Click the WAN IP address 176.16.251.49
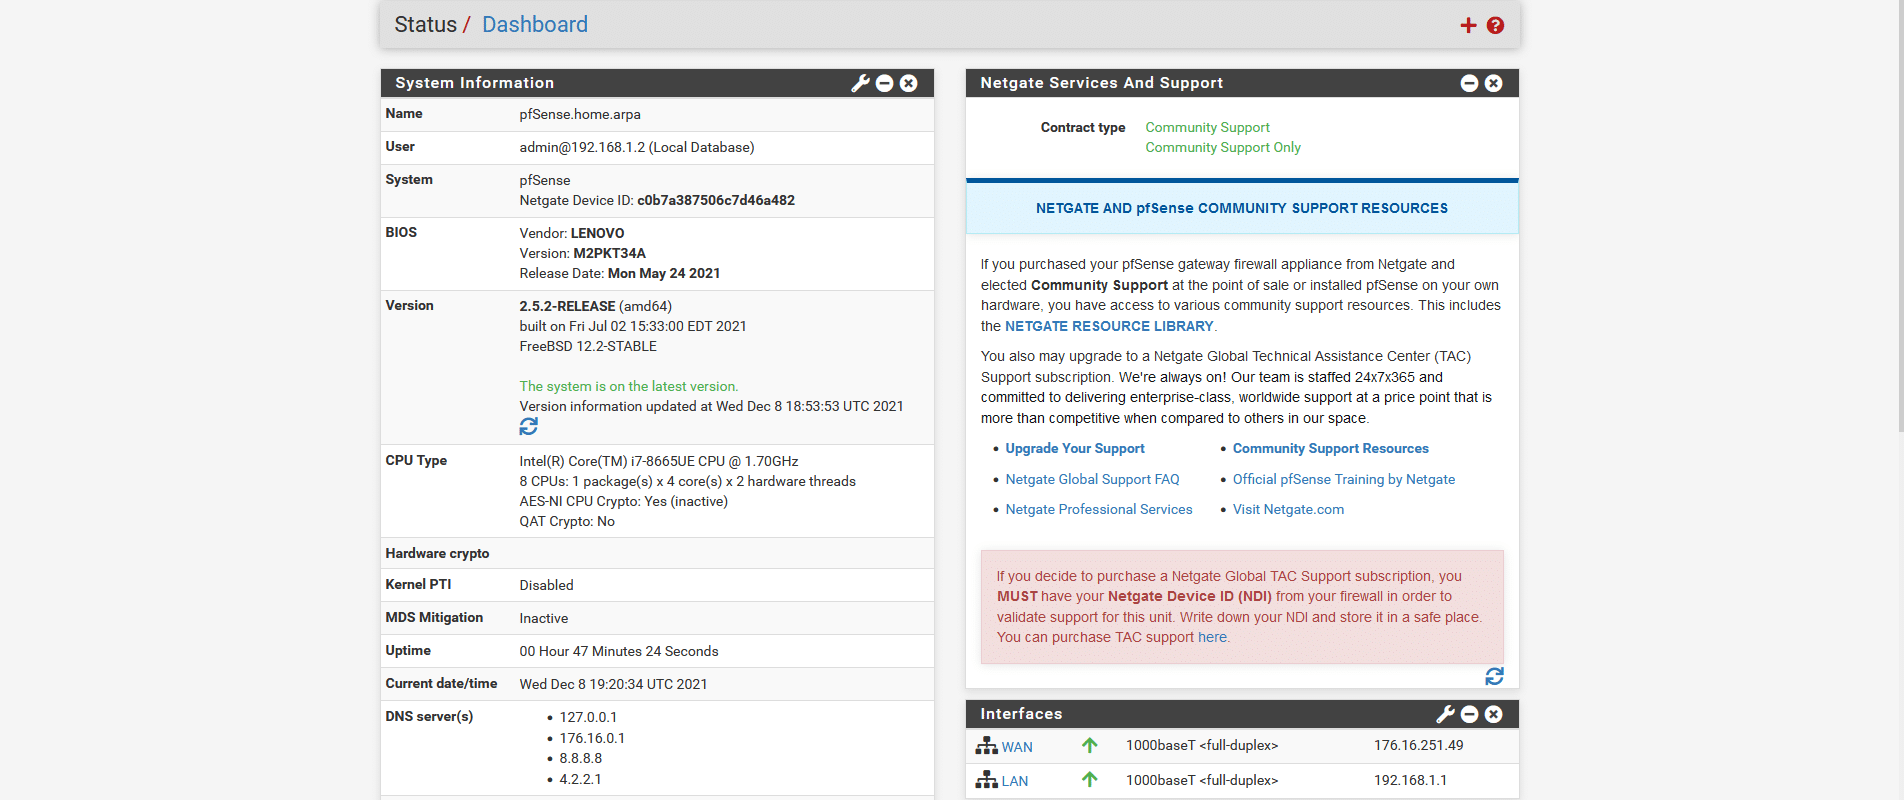This screenshot has width=1904, height=800. click(1418, 745)
